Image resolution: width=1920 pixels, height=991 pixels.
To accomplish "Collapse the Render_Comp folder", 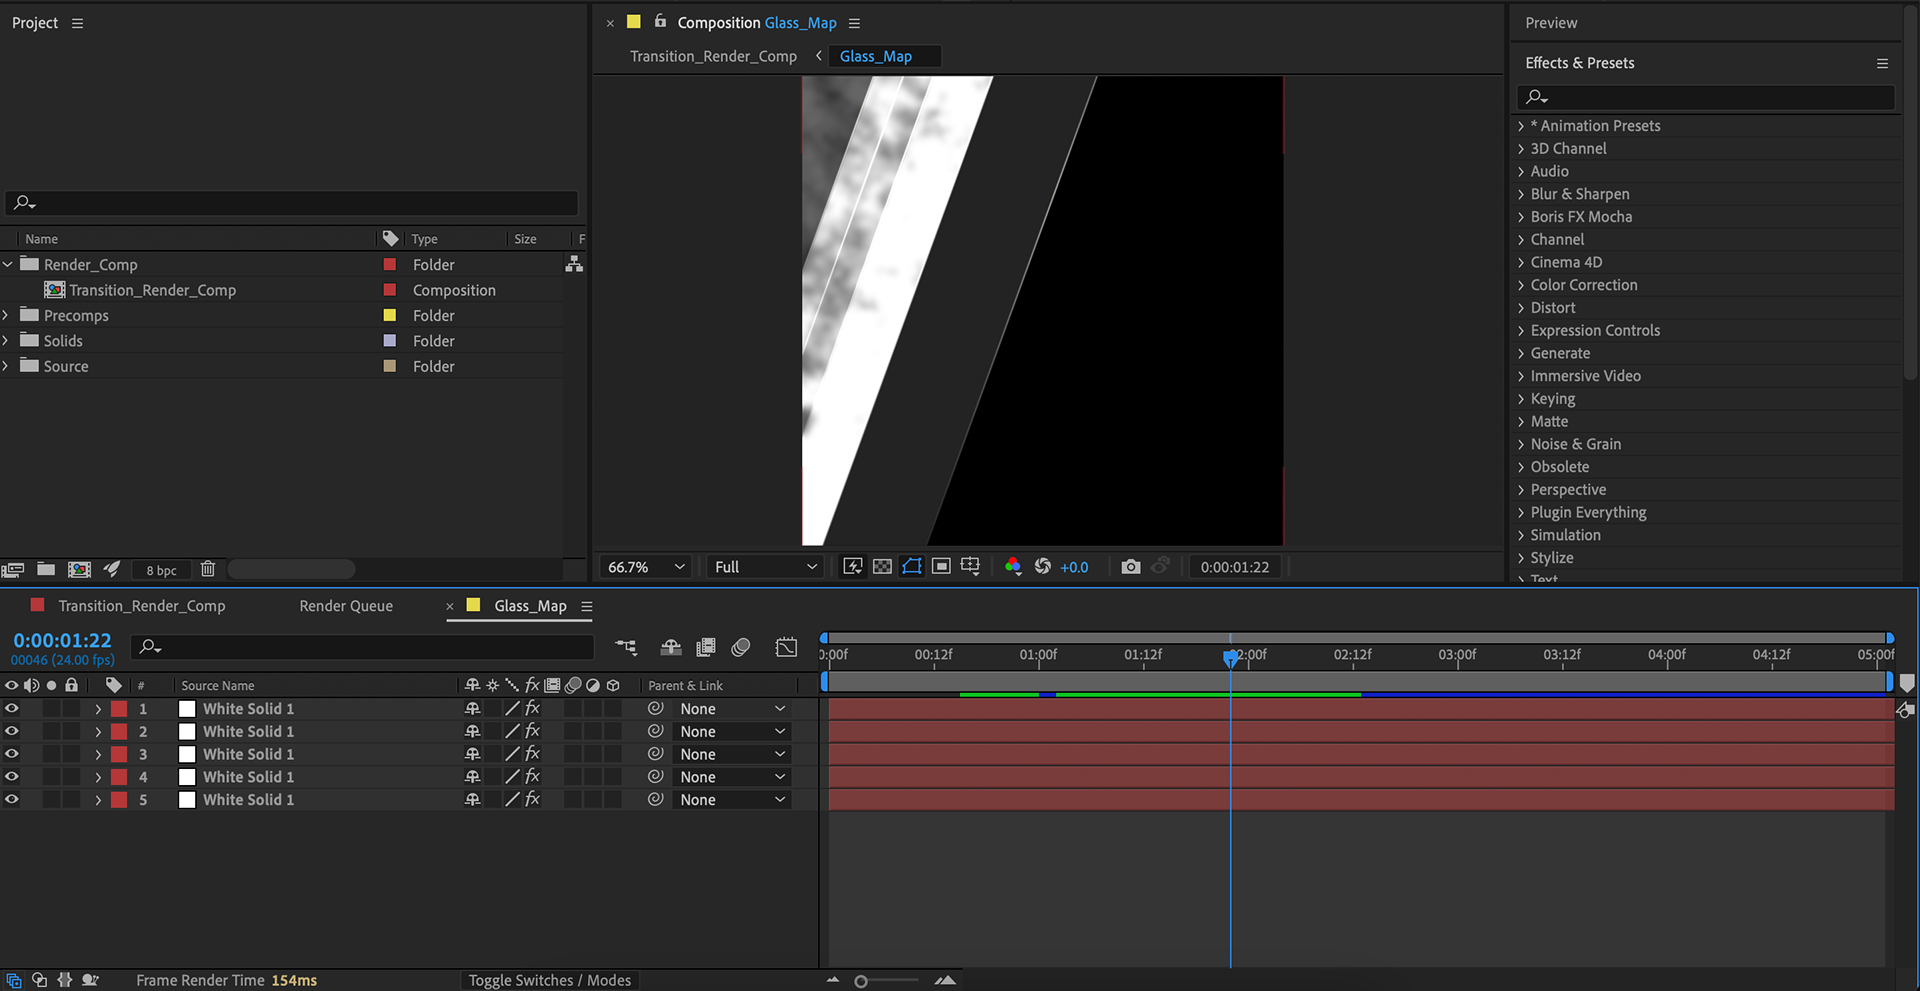I will 7,264.
